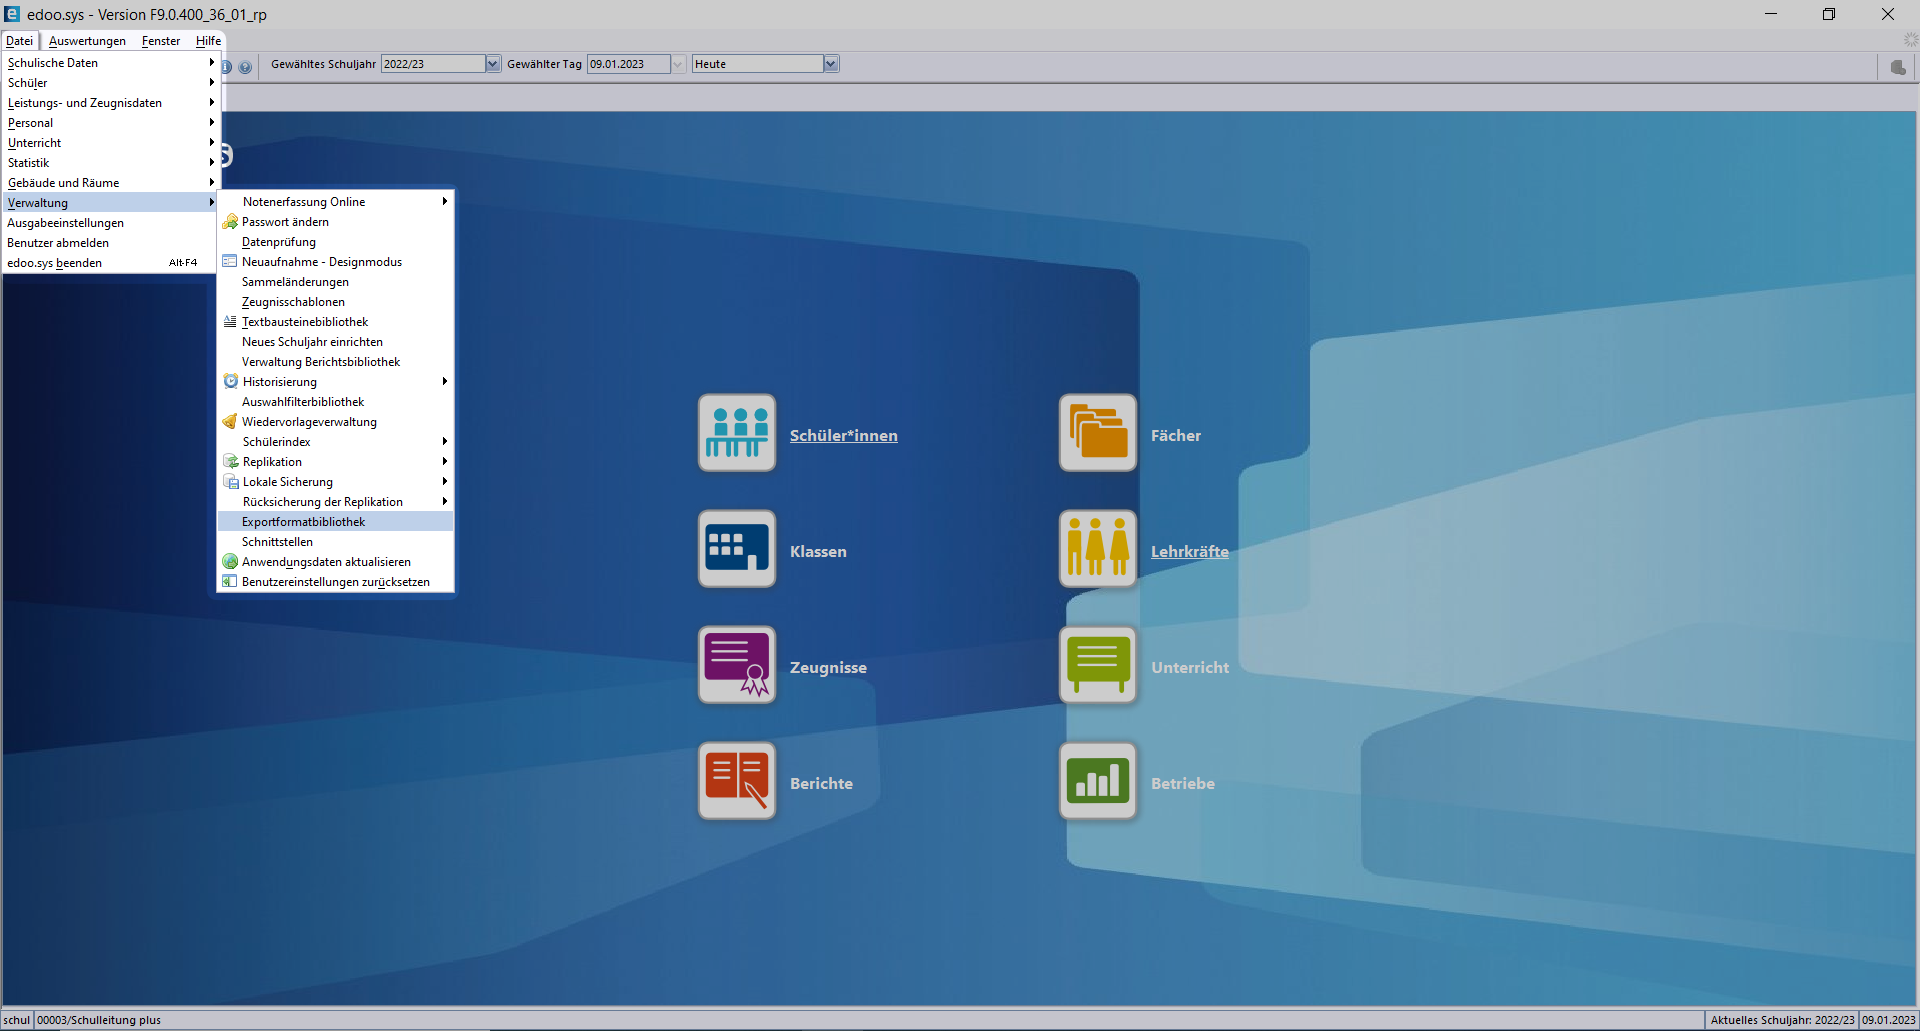Click the Lehrkräfte people icon
Screen dimensions: 1920x1031
click(x=1097, y=548)
